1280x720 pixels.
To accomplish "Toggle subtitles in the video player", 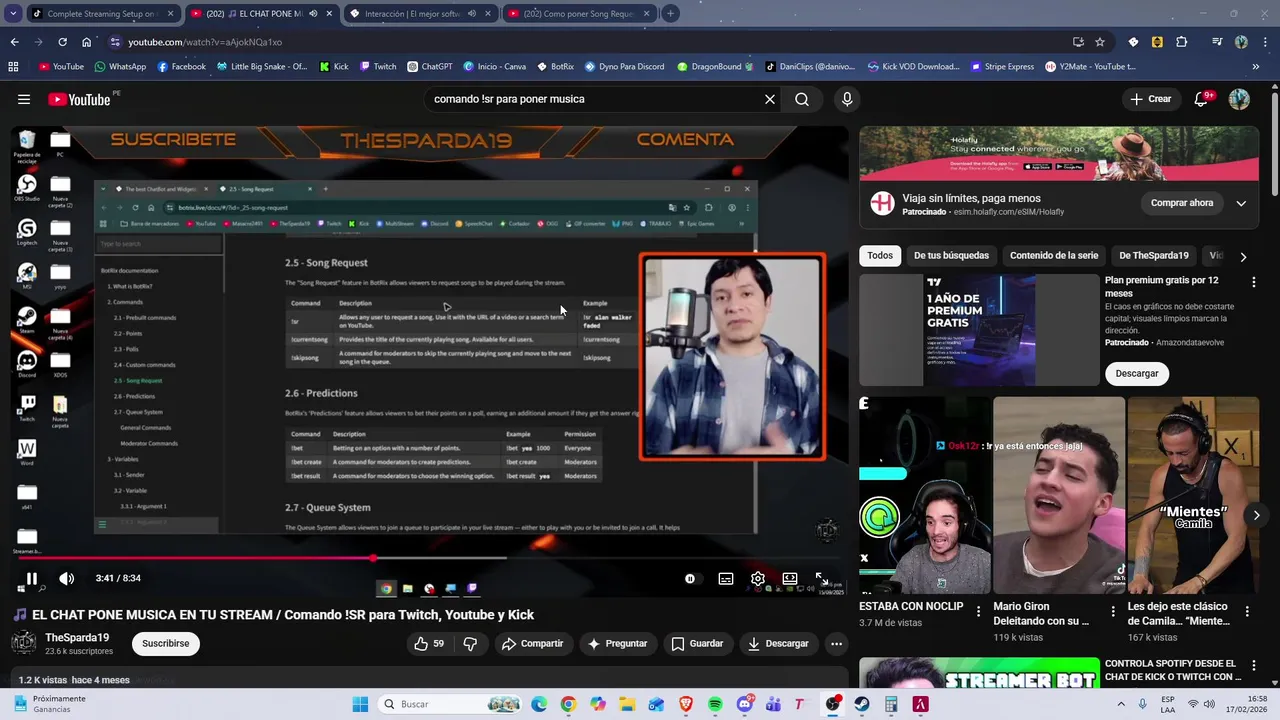I will pyautogui.click(x=726, y=578).
